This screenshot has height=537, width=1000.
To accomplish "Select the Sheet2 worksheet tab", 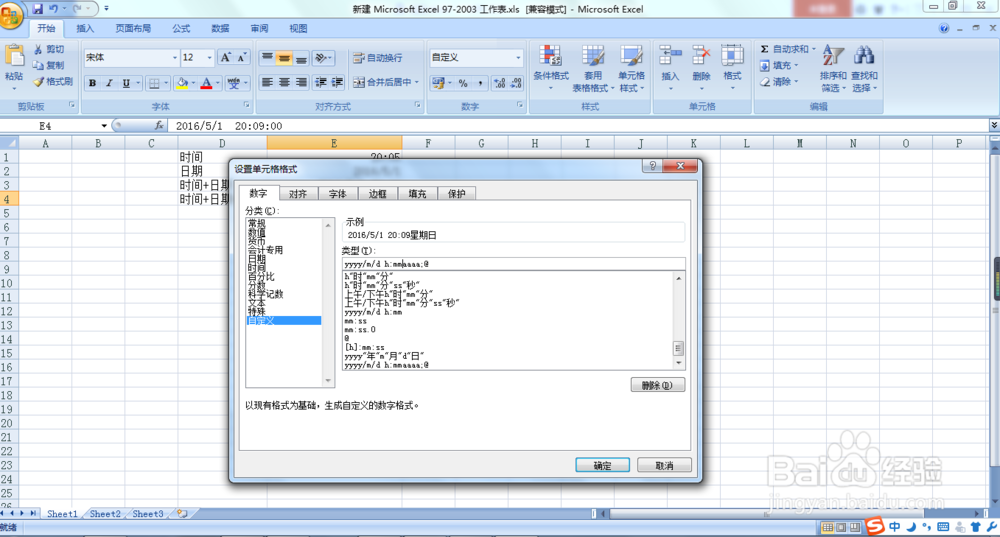I will click(105, 513).
